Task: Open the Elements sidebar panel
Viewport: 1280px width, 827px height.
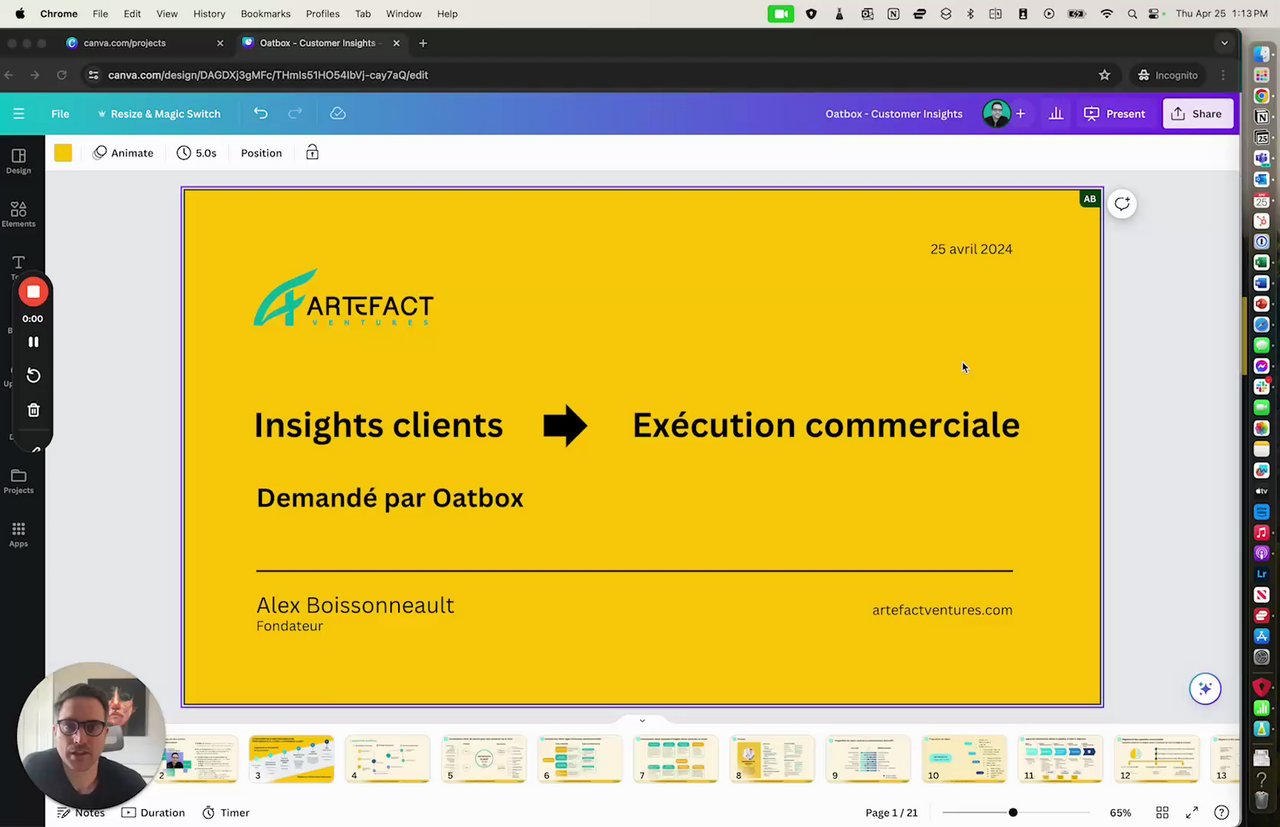Action: [18, 214]
